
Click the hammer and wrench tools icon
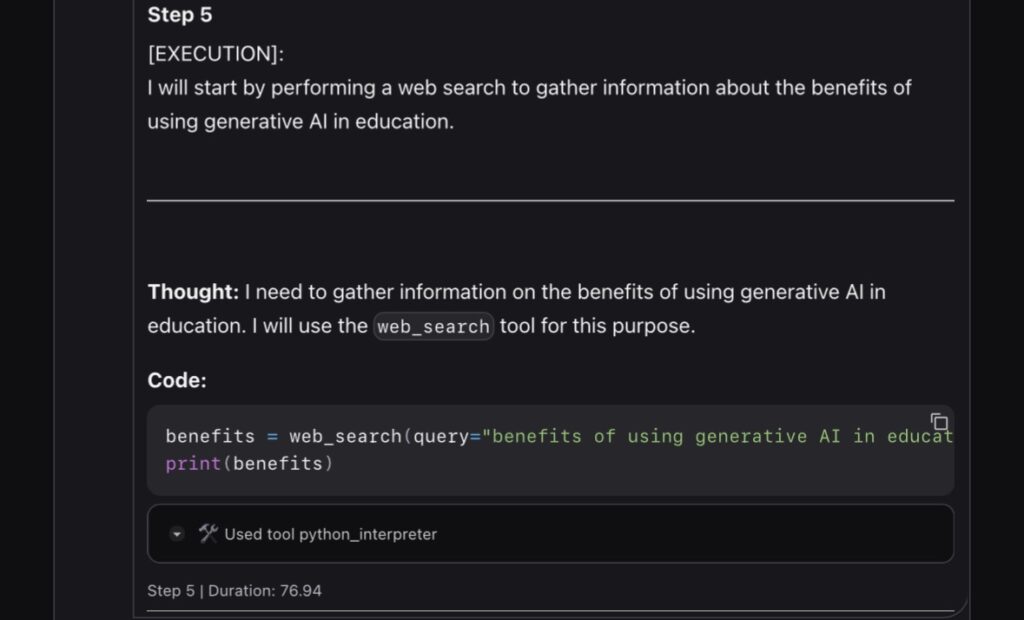pyautogui.click(x=208, y=534)
